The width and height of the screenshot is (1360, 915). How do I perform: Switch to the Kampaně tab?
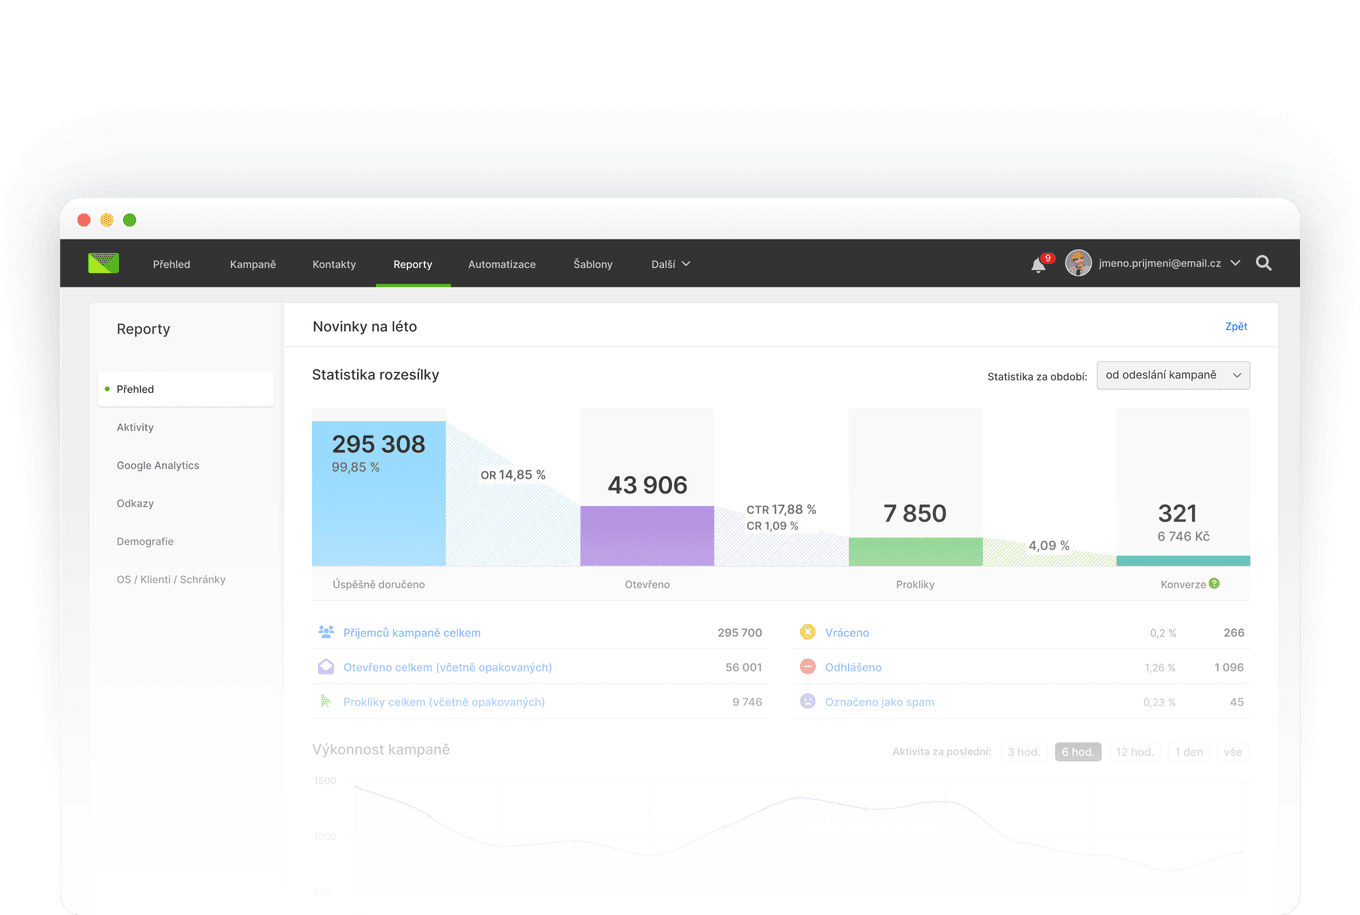coord(253,264)
